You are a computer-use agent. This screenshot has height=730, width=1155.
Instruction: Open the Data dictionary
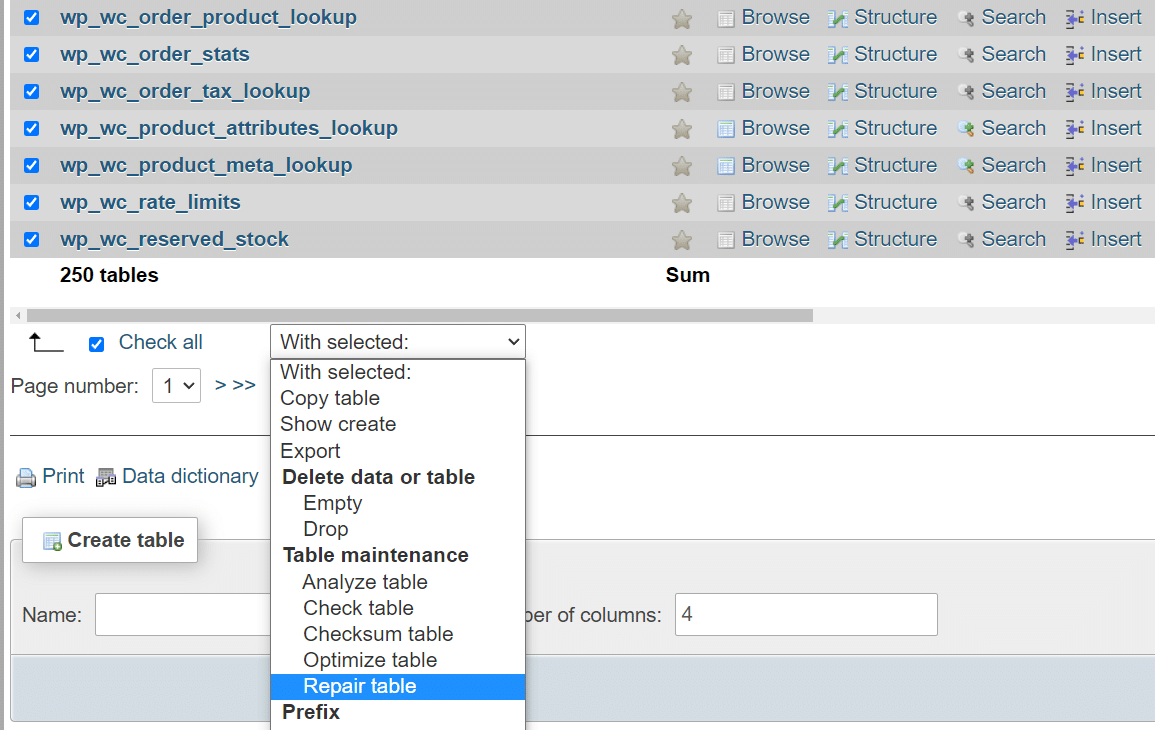click(189, 476)
